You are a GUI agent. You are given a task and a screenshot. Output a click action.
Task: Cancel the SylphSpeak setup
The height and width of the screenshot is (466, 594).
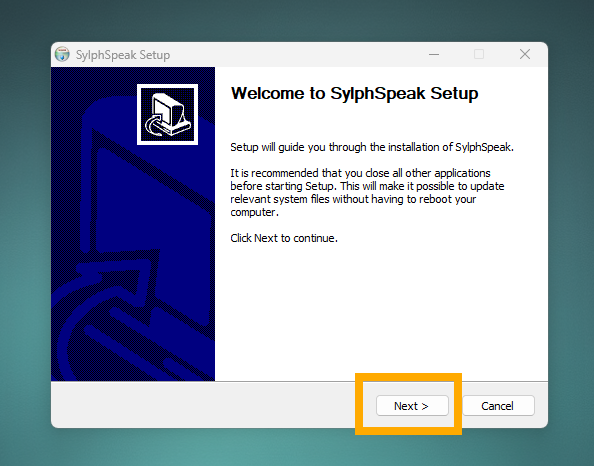pyautogui.click(x=498, y=406)
